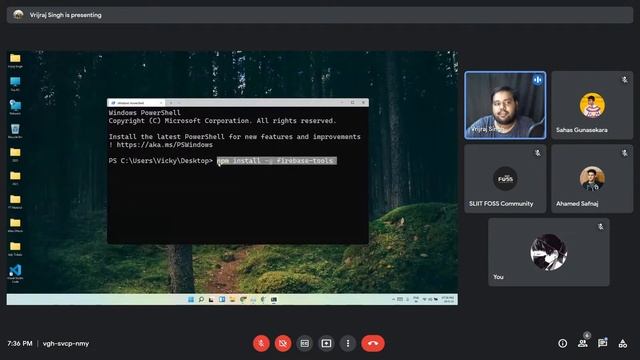The width and height of the screenshot is (640, 360).
Task: Open the Windows Start button on taskbar
Action: coord(191,300)
